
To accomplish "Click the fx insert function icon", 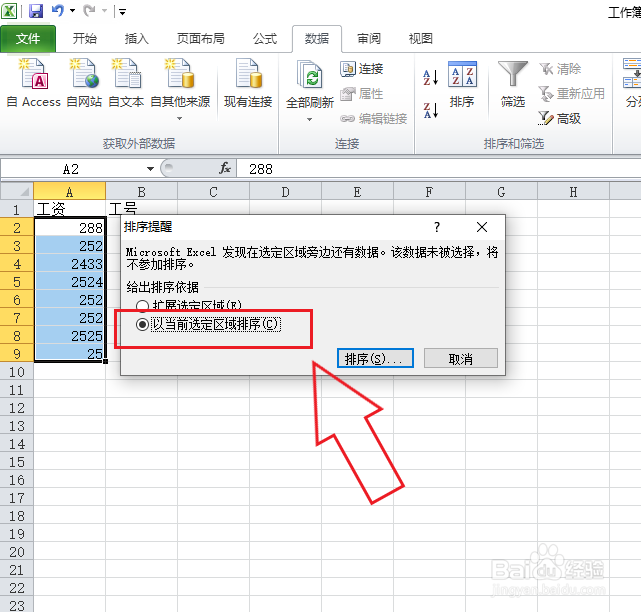I will click(225, 168).
